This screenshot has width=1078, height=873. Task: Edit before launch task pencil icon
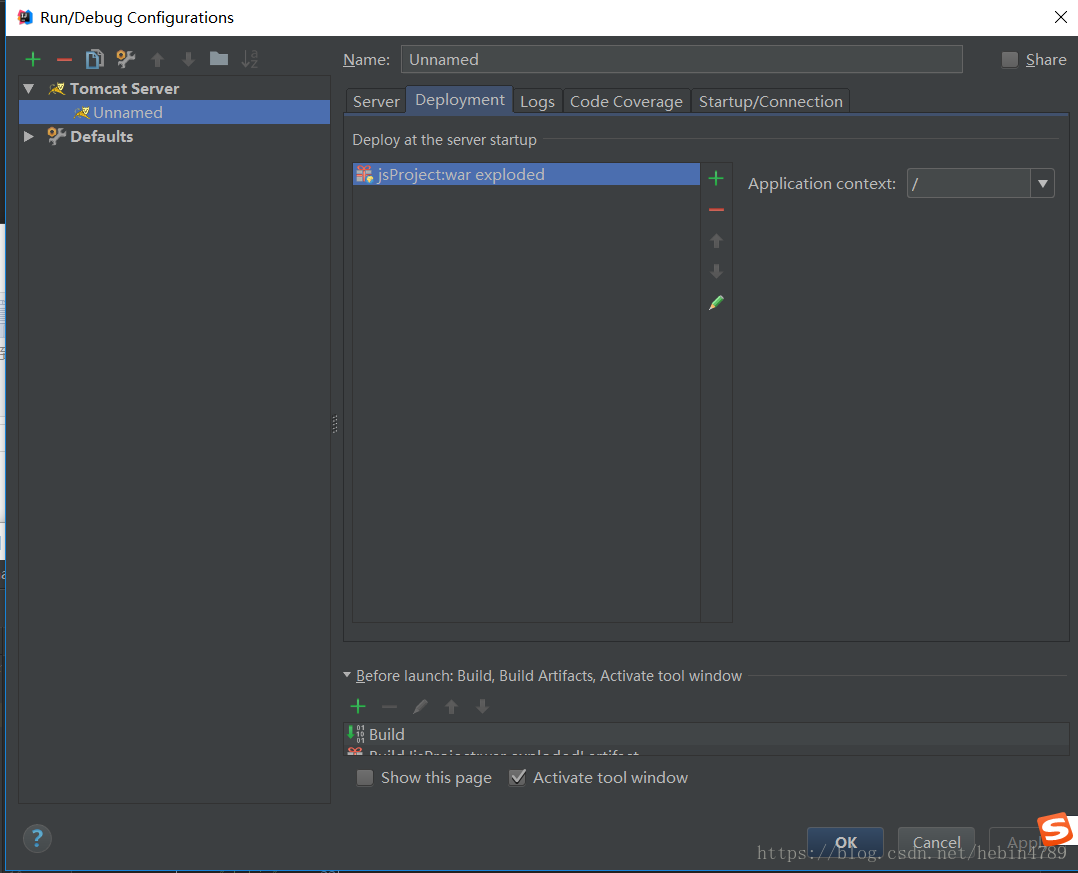420,706
